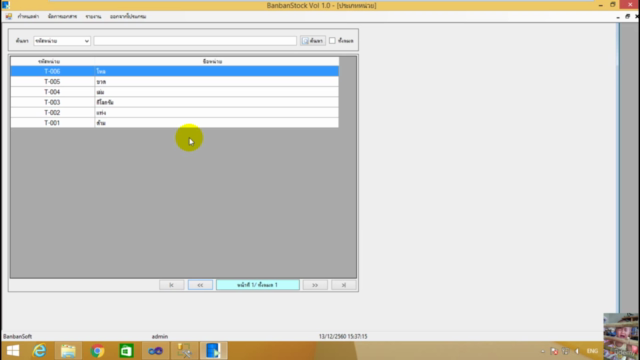
Task: Go to next page with >> button
Action: coord(315,285)
